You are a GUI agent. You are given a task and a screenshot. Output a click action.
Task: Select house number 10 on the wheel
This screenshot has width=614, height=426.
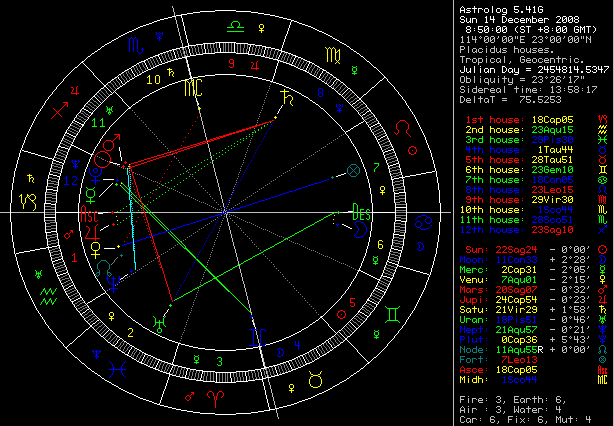tap(153, 78)
